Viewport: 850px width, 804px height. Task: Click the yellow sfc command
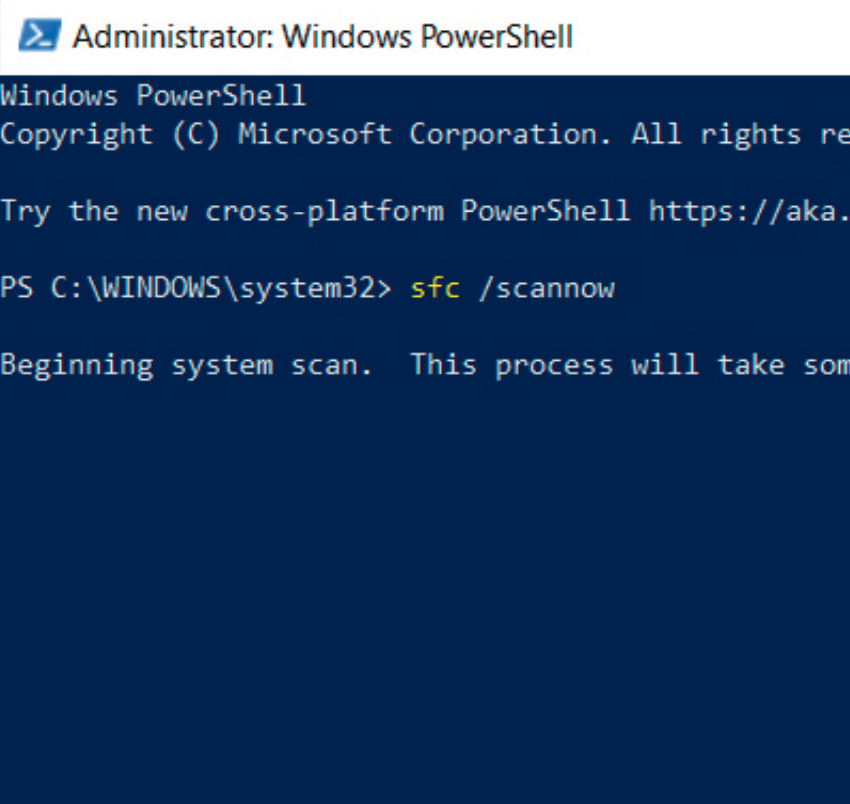[x=434, y=289]
